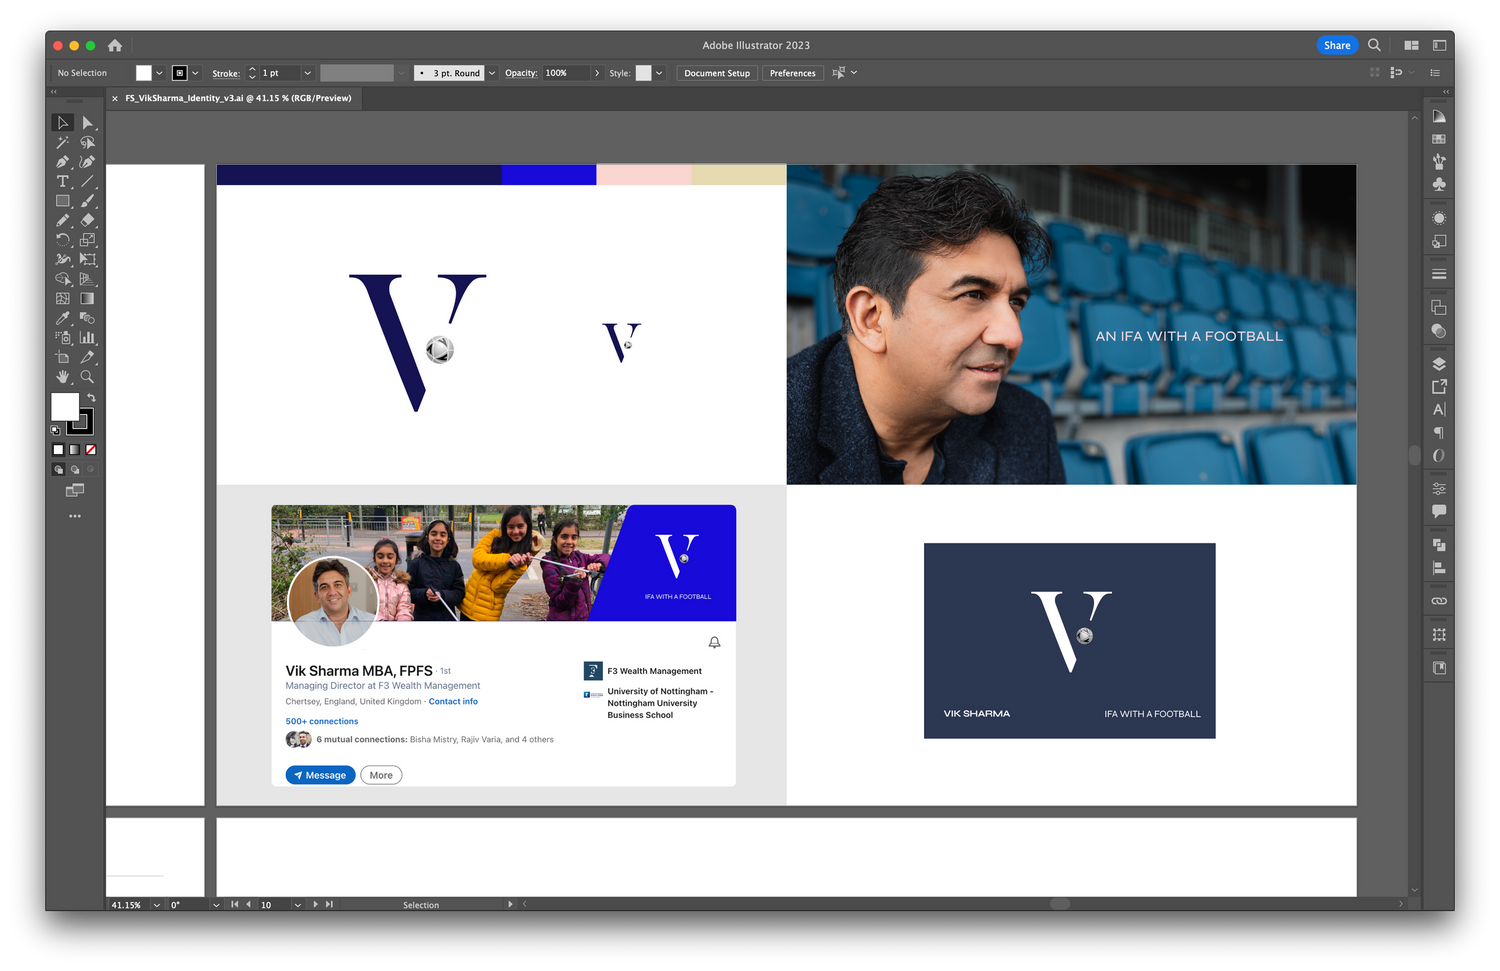Enable Draw Behind mode
The height and width of the screenshot is (971, 1500).
pyautogui.click(x=74, y=469)
